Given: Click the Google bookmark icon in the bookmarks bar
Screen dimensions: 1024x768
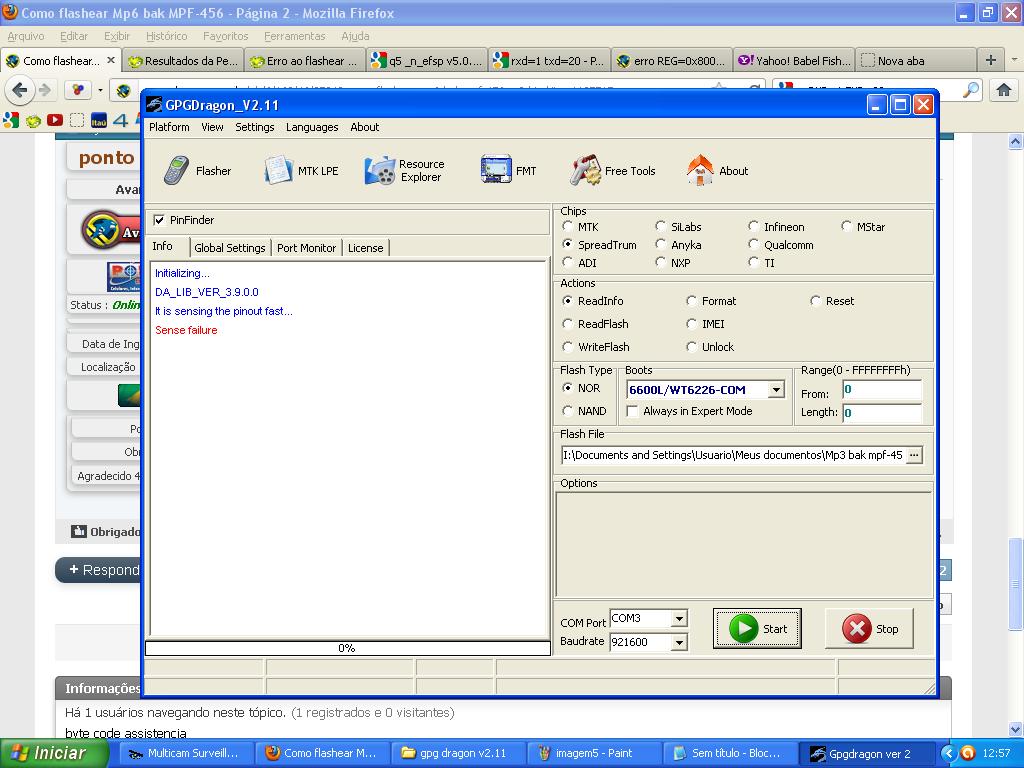Looking at the screenshot, I should (11, 120).
